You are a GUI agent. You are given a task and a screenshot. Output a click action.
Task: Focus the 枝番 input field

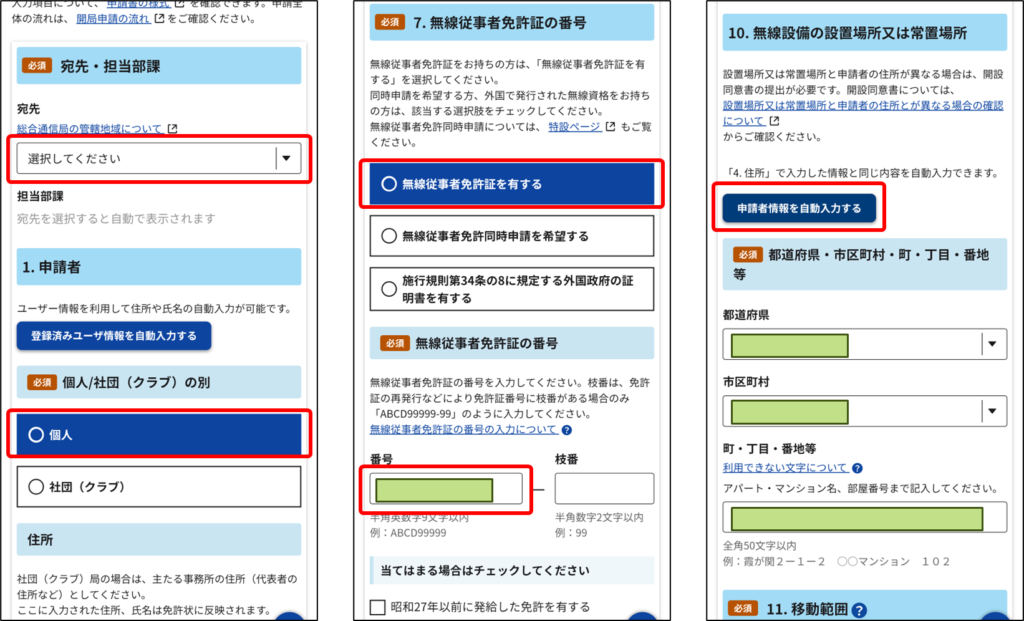point(604,489)
